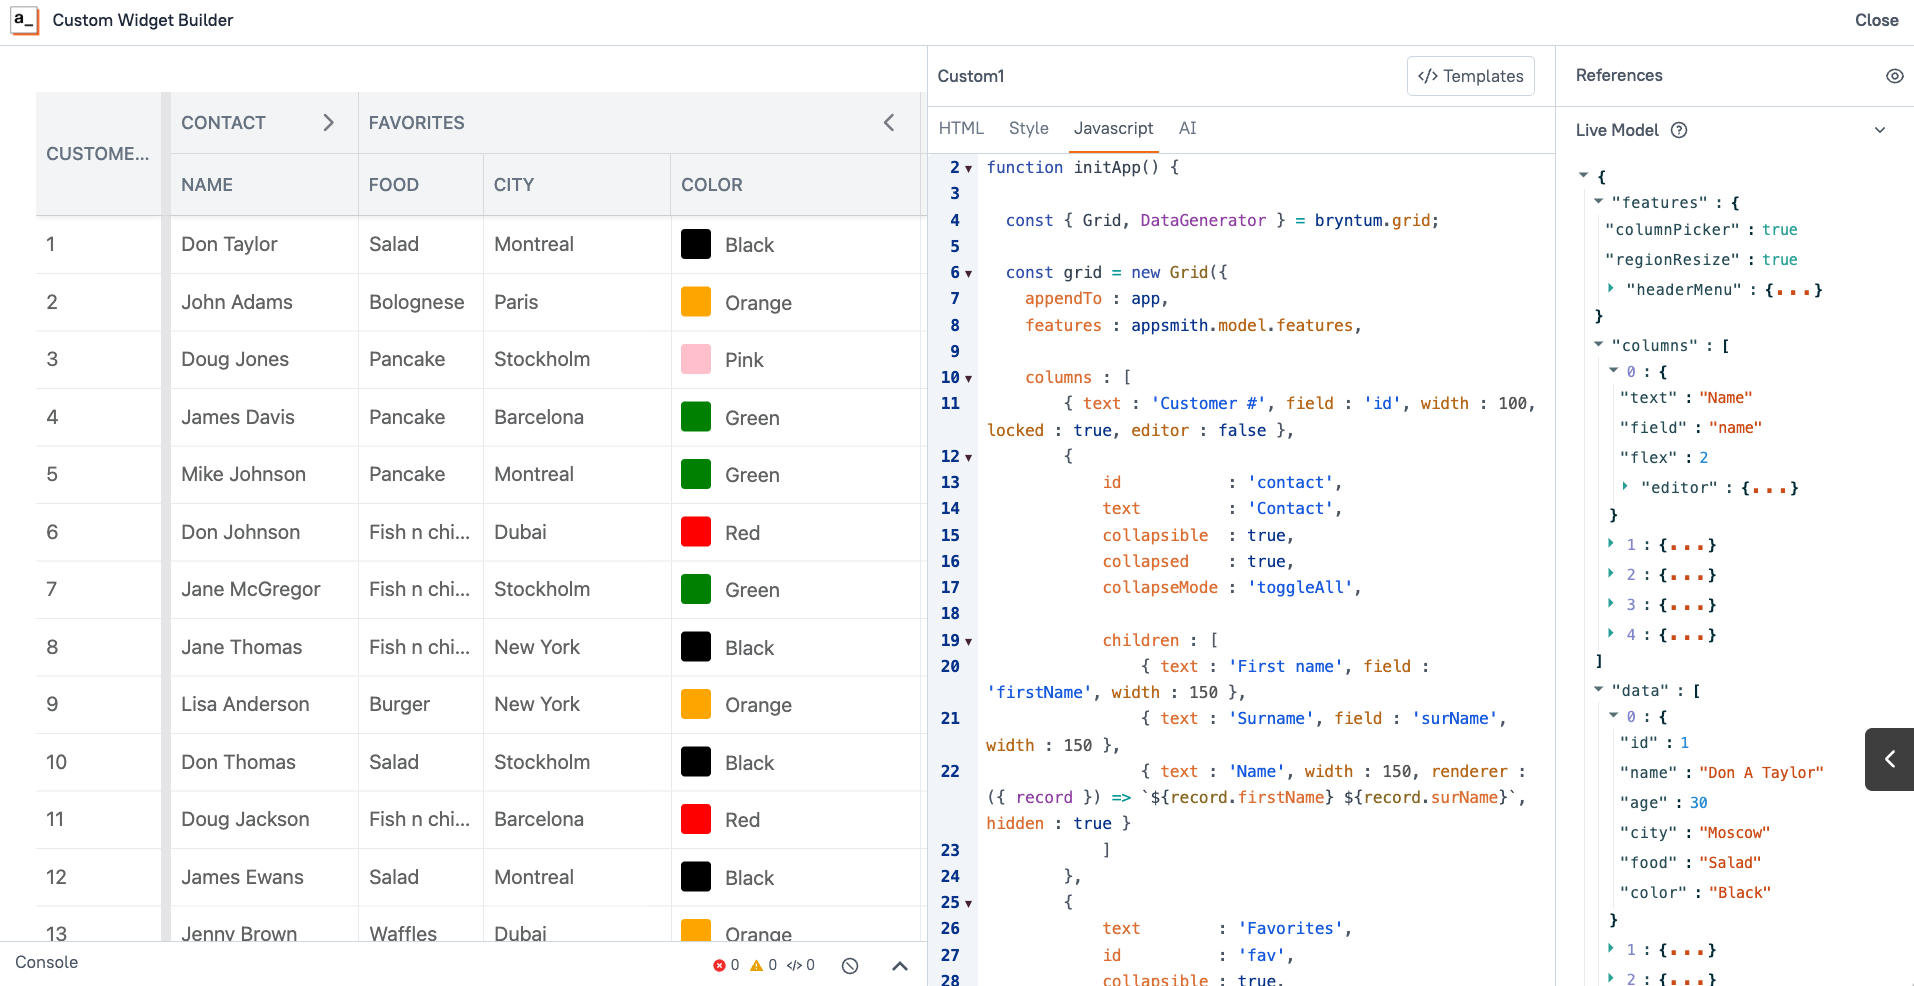This screenshot has width=1914, height=986.
Task: Expand the console using the chevron icon
Action: (x=899, y=964)
